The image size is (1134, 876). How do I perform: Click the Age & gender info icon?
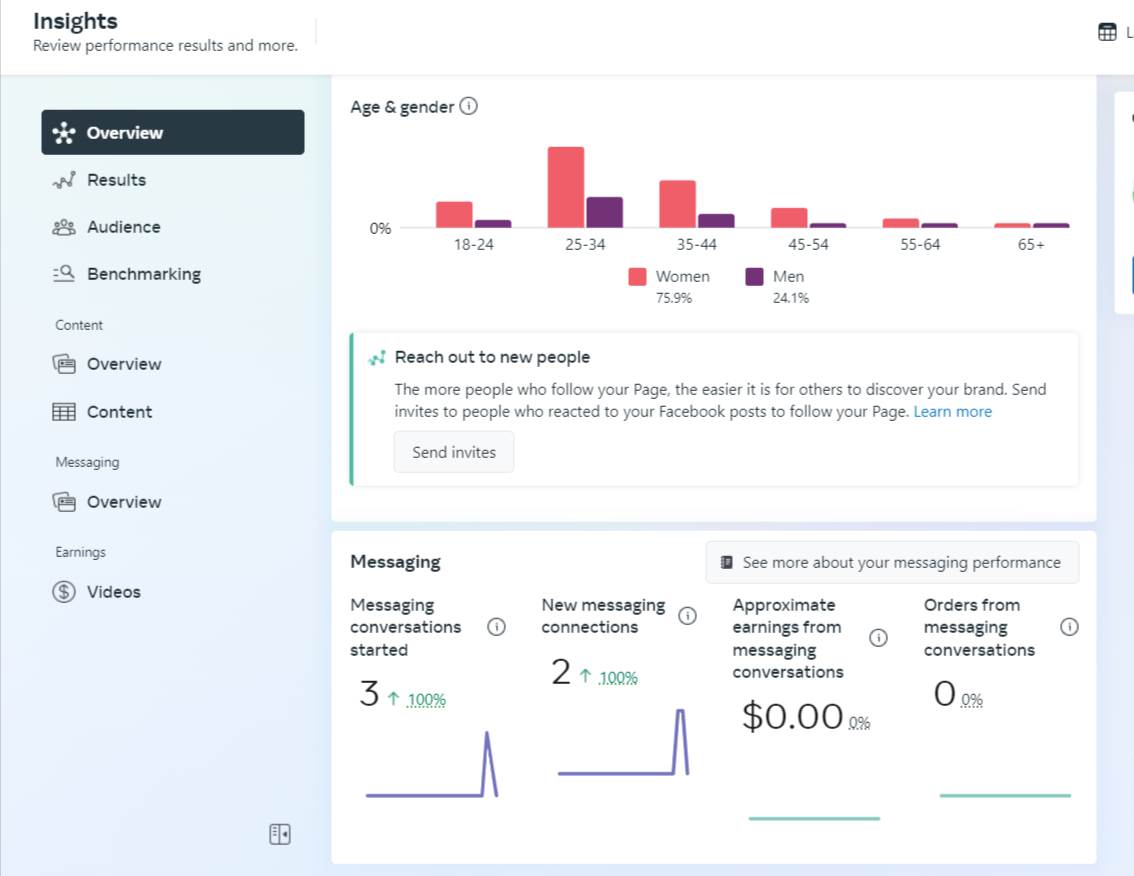coord(468,106)
